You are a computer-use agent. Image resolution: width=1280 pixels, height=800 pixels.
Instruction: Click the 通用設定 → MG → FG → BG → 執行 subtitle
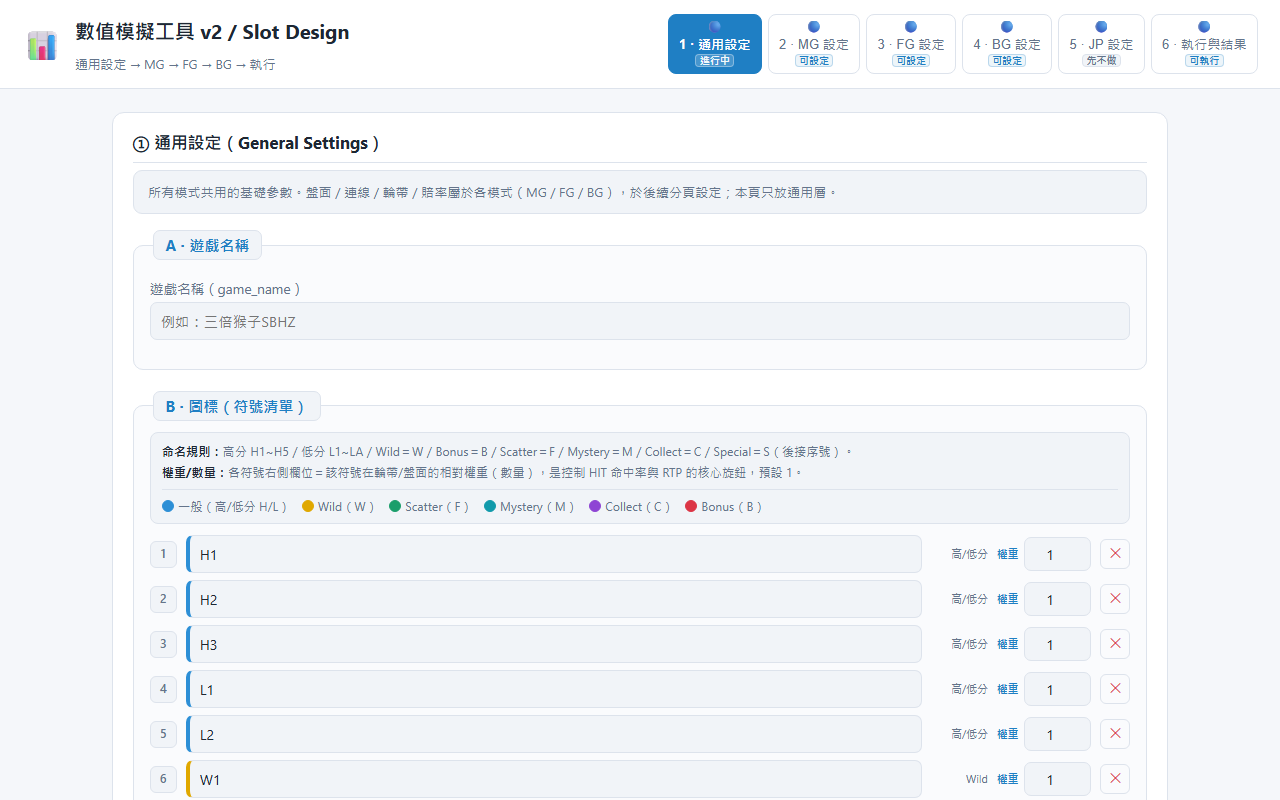click(x=175, y=65)
